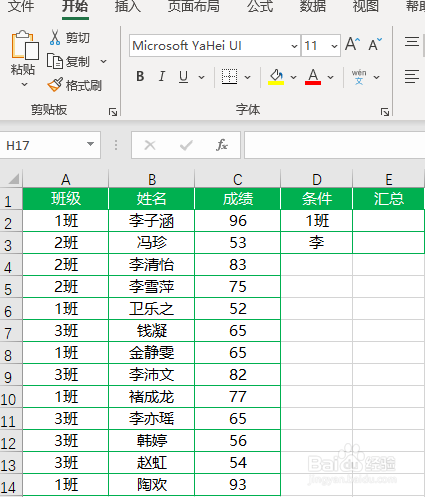Select cell with 金静雯
Viewport: 425px width, 497px height.
pyautogui.click(x=152, y=353)
